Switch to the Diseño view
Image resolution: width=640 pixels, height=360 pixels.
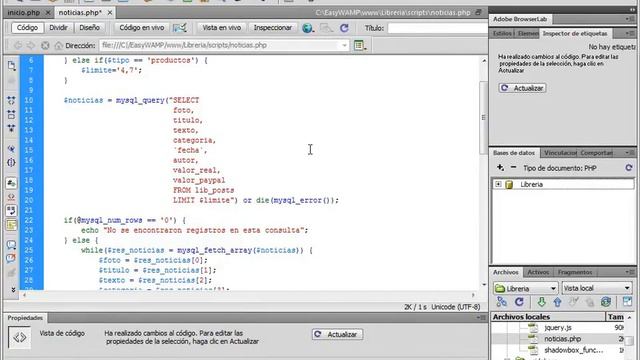[x=89, y=28]
